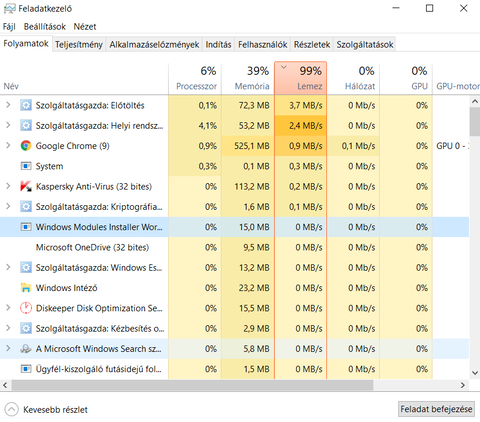
Task: Click the Szolgáltatásgazda: Helyi rendsz... gear icon
Action: coord(26,126)
